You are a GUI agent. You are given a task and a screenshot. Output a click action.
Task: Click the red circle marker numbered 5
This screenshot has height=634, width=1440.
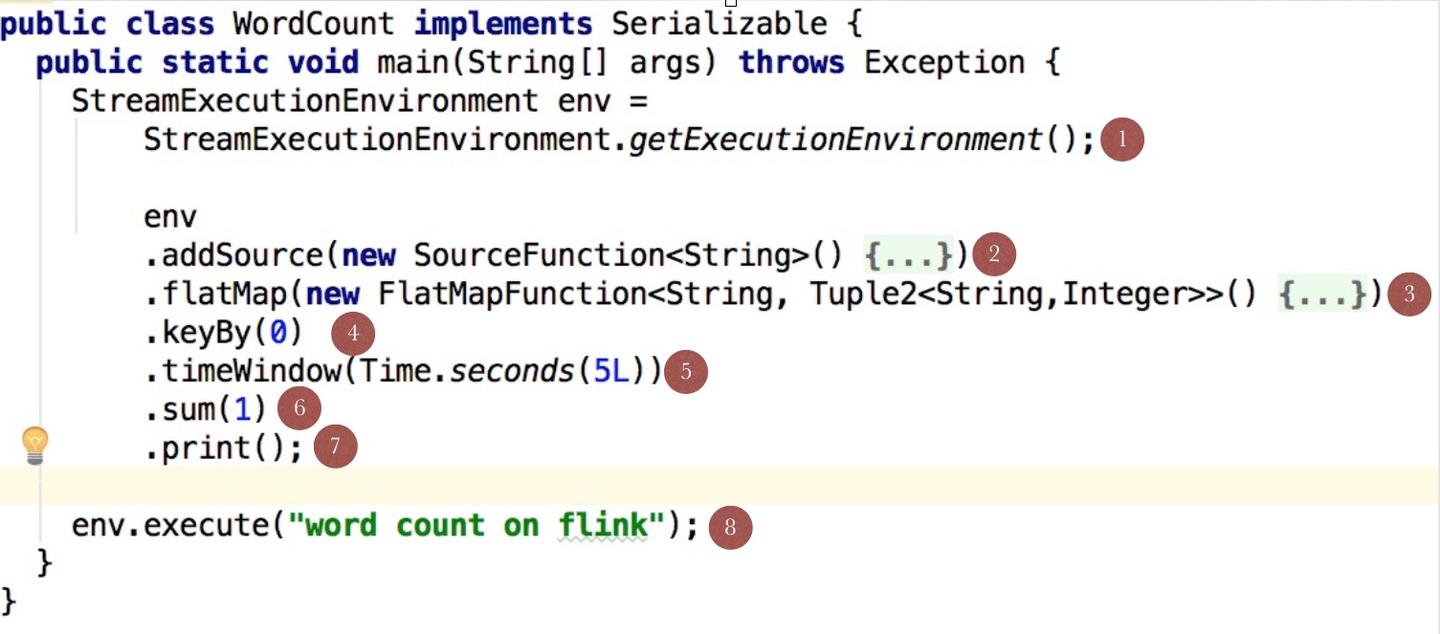(x=685, y=372)
